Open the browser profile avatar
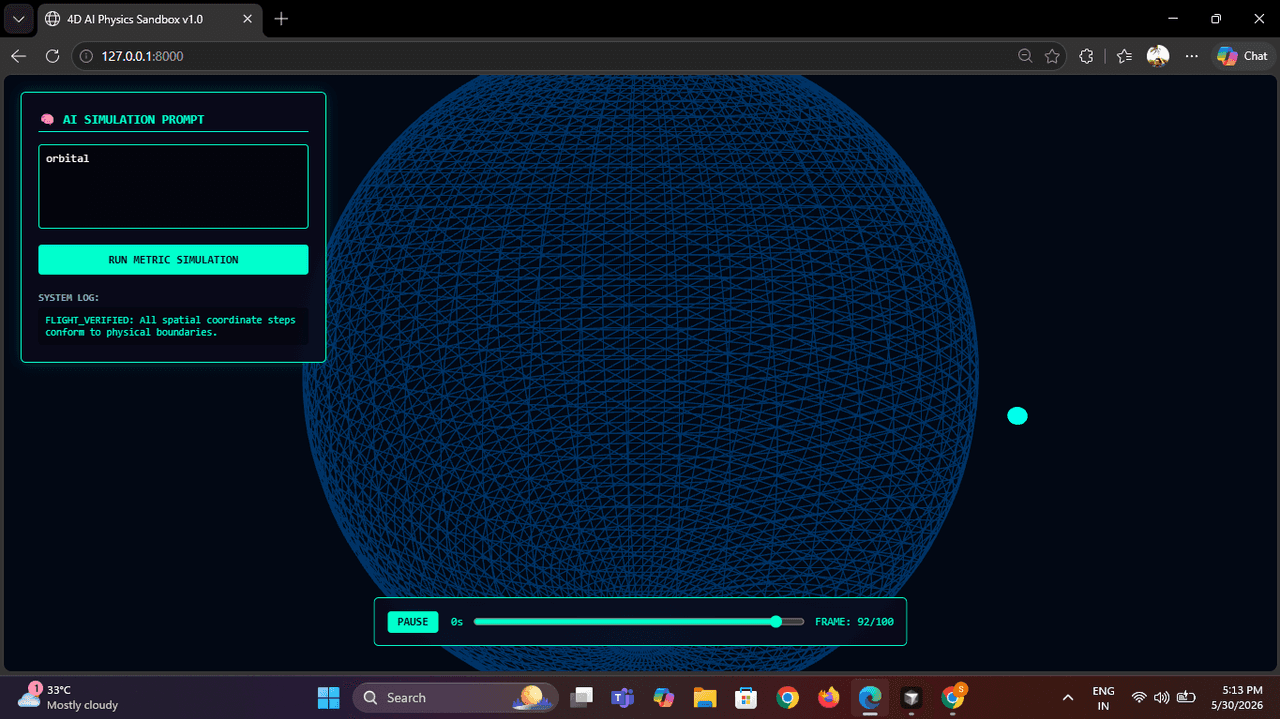The height and width of the screenshot is (719, 1280). point(1158,56)
